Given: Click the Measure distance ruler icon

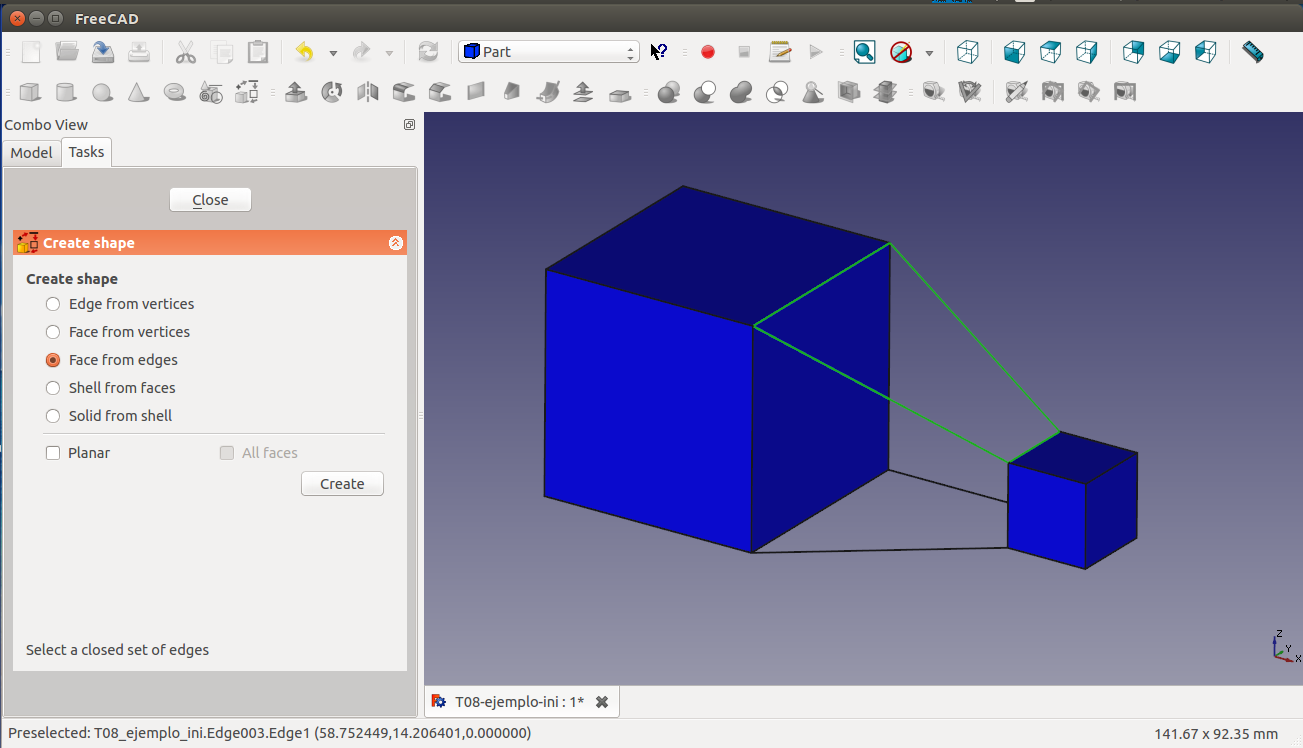Looking at the screenshot, I should [1252, 52].
